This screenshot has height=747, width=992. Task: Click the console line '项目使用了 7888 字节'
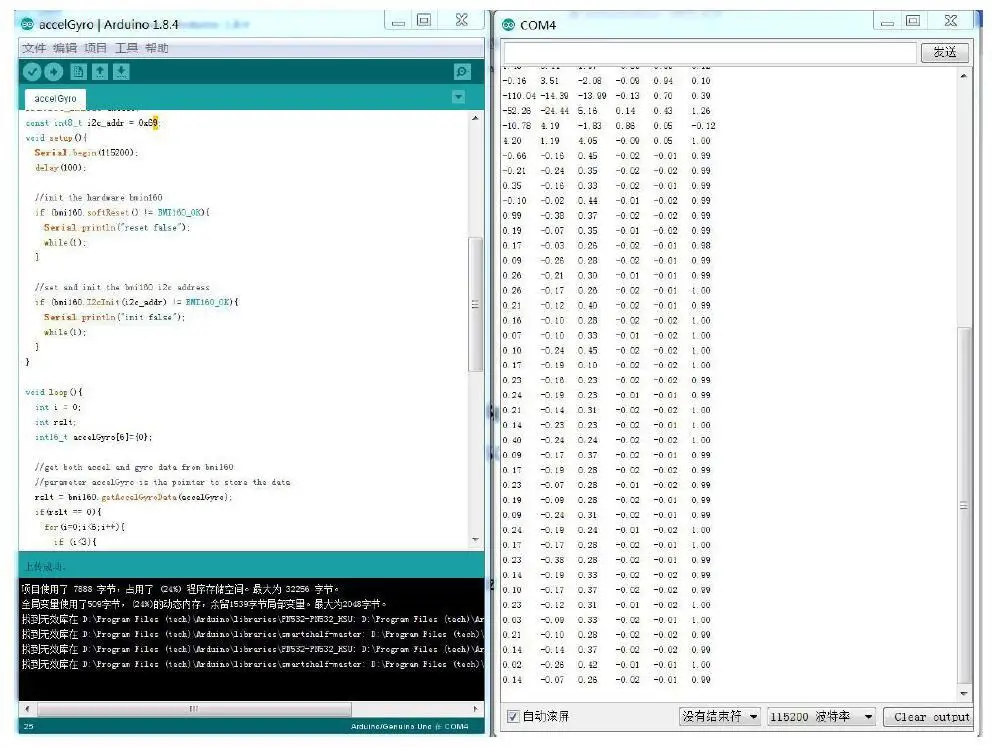pyautogui.click(x=180, y=589)
